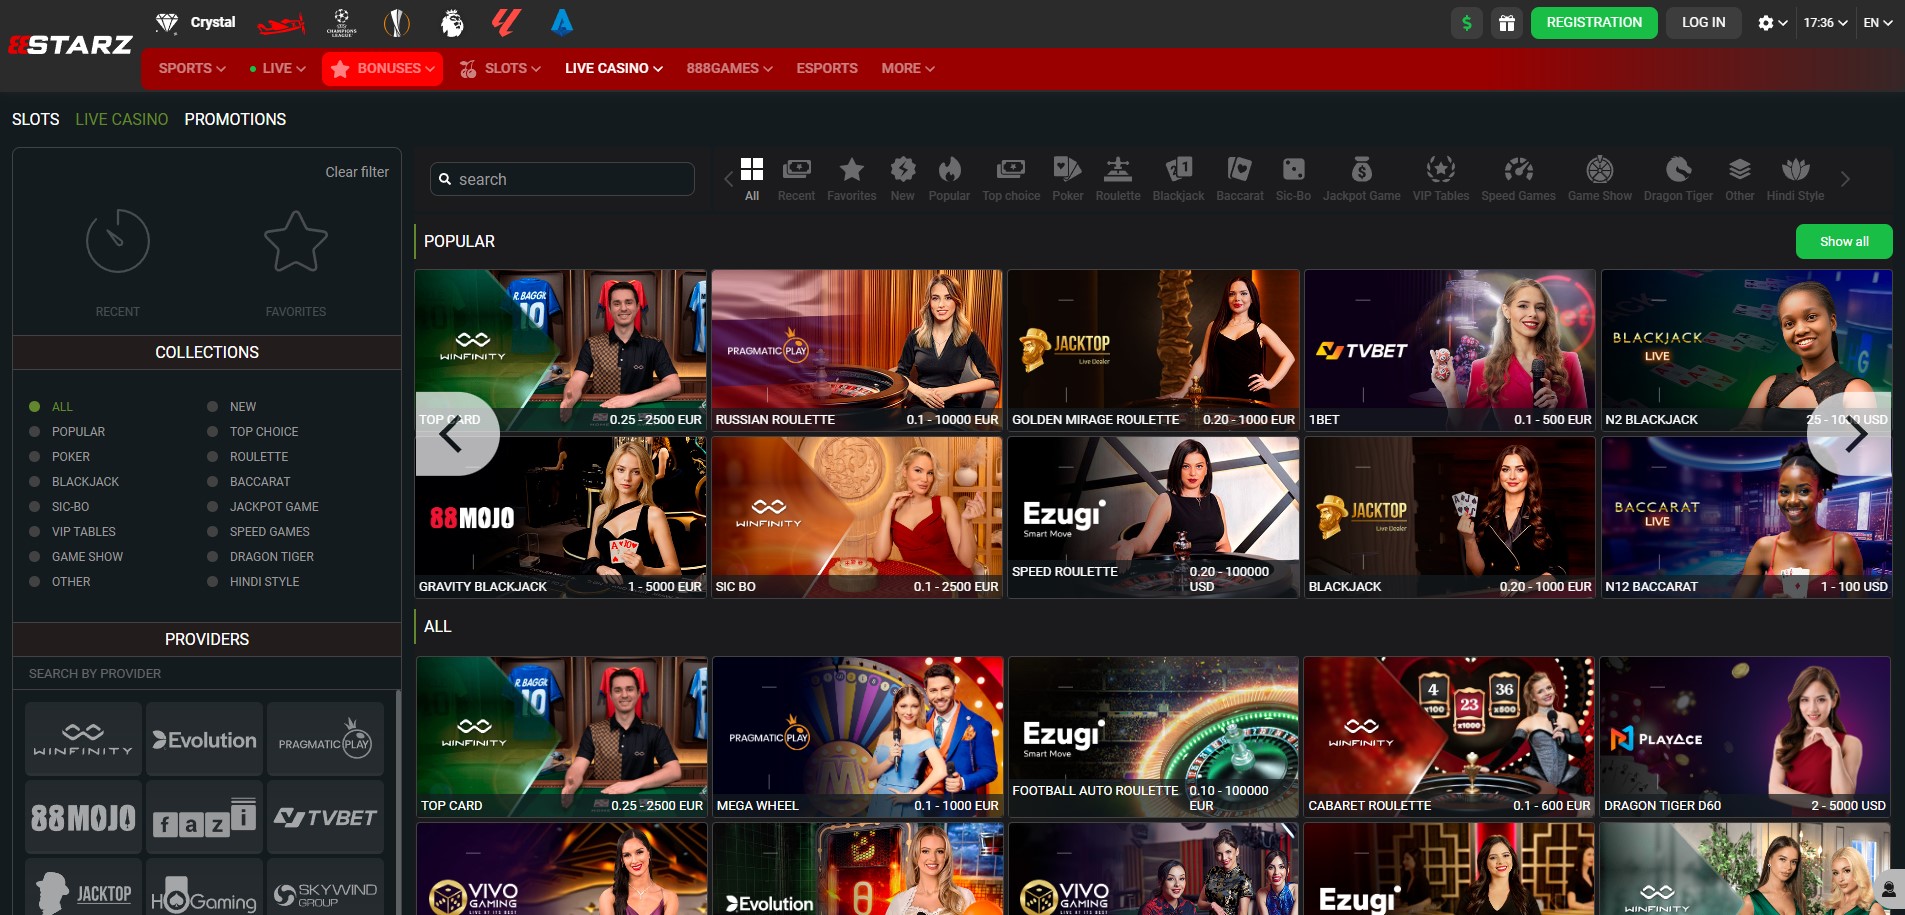Select the ALL collection radio
The width and height of the screenshot is (1905, 915).
34,406
